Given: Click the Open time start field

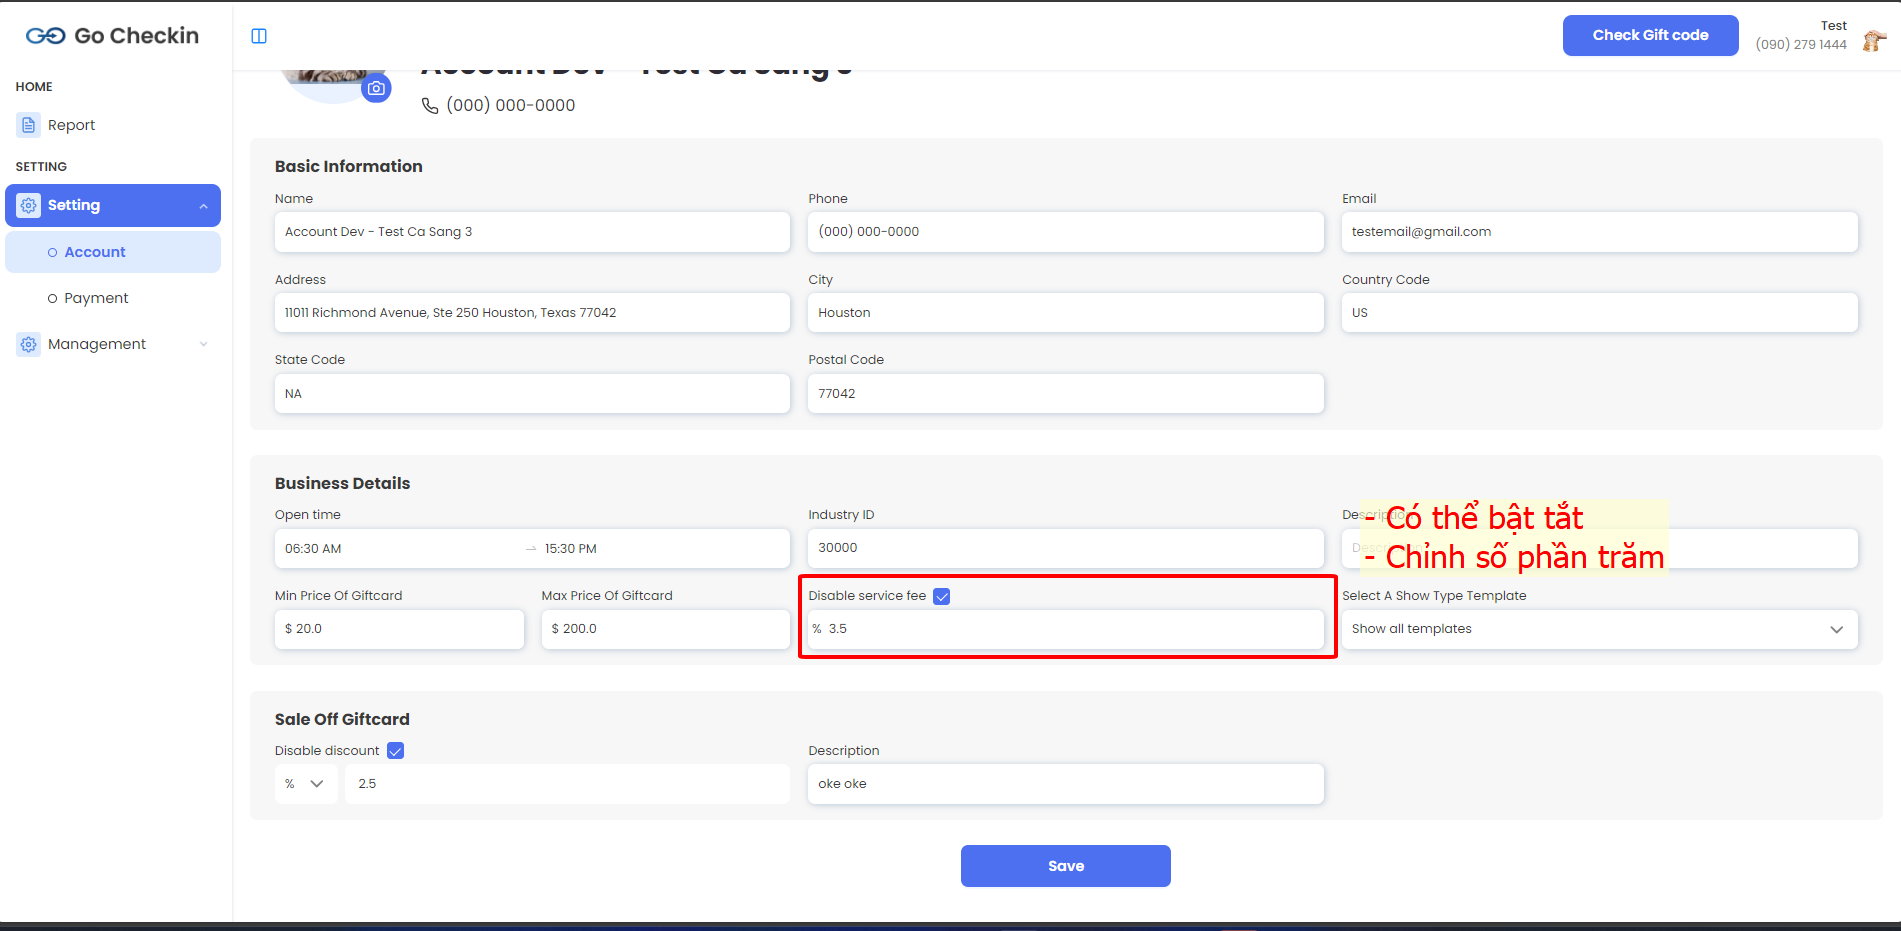Looking at the screenshot, I should click(400, 549).
